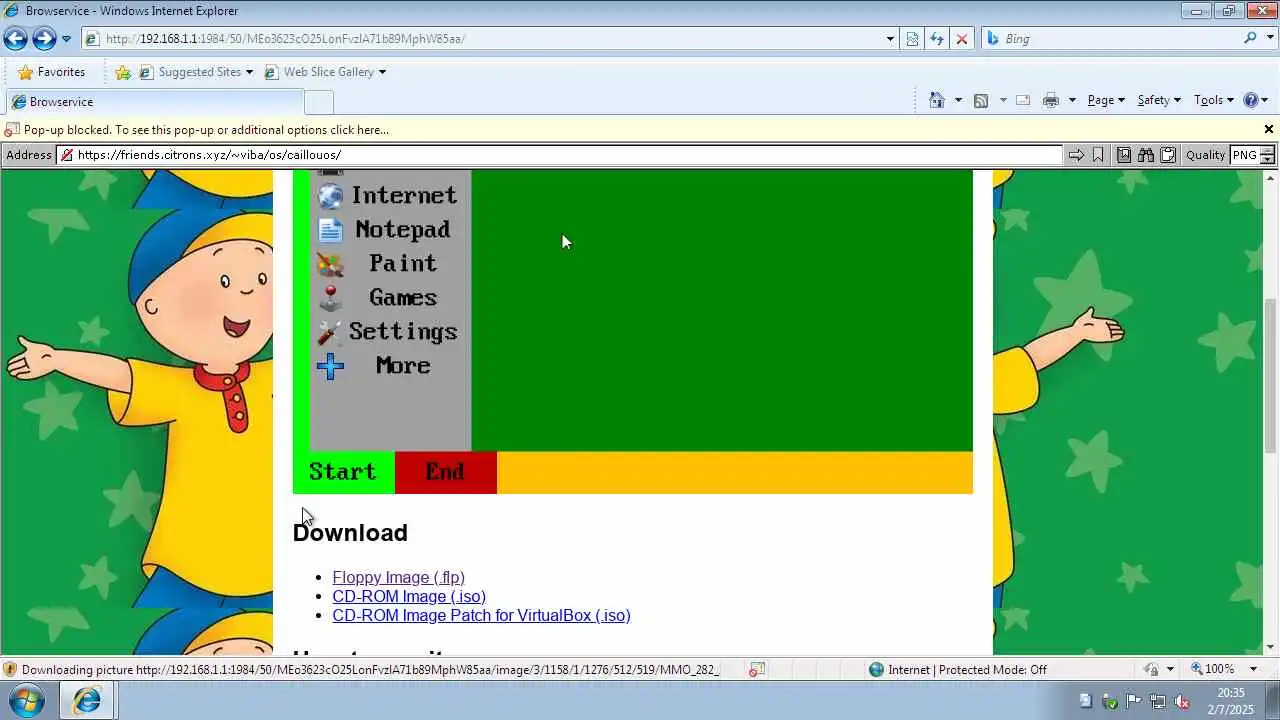This screenshot has height=720, width=1280.
Task: Click Internet Protected Mode Off status
Action: [957, 669]
